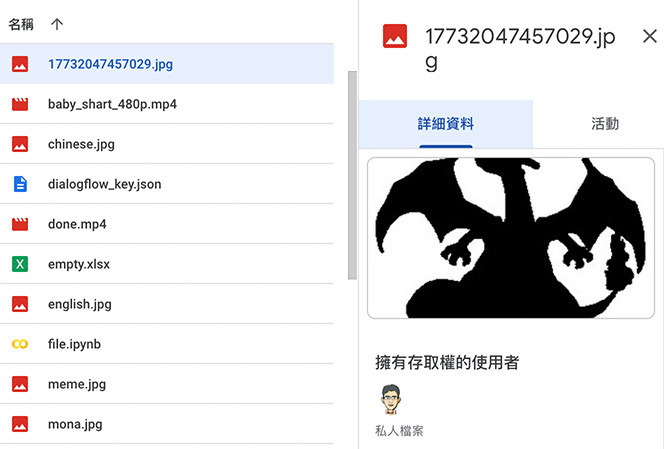Select the file empty.xlsx

point(167,264)
